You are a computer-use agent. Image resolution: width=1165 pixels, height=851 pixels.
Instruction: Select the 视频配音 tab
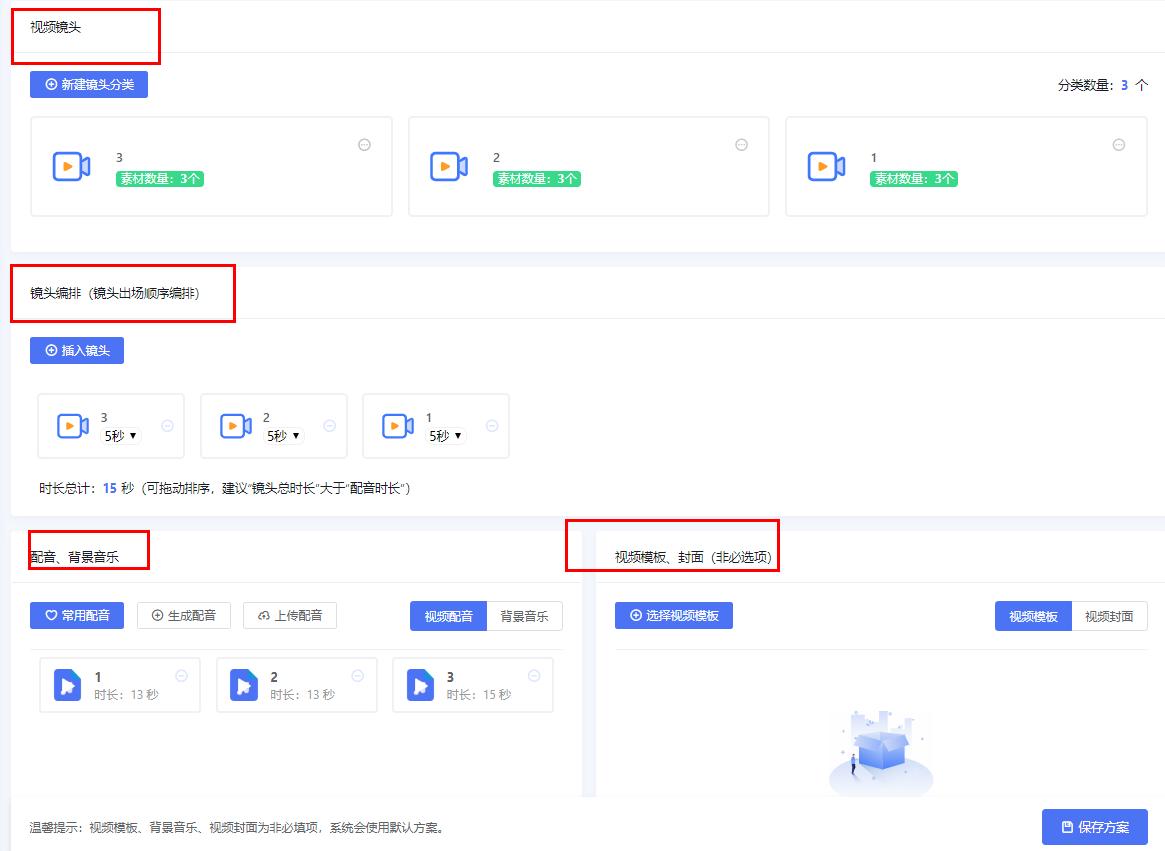[448, 616]
